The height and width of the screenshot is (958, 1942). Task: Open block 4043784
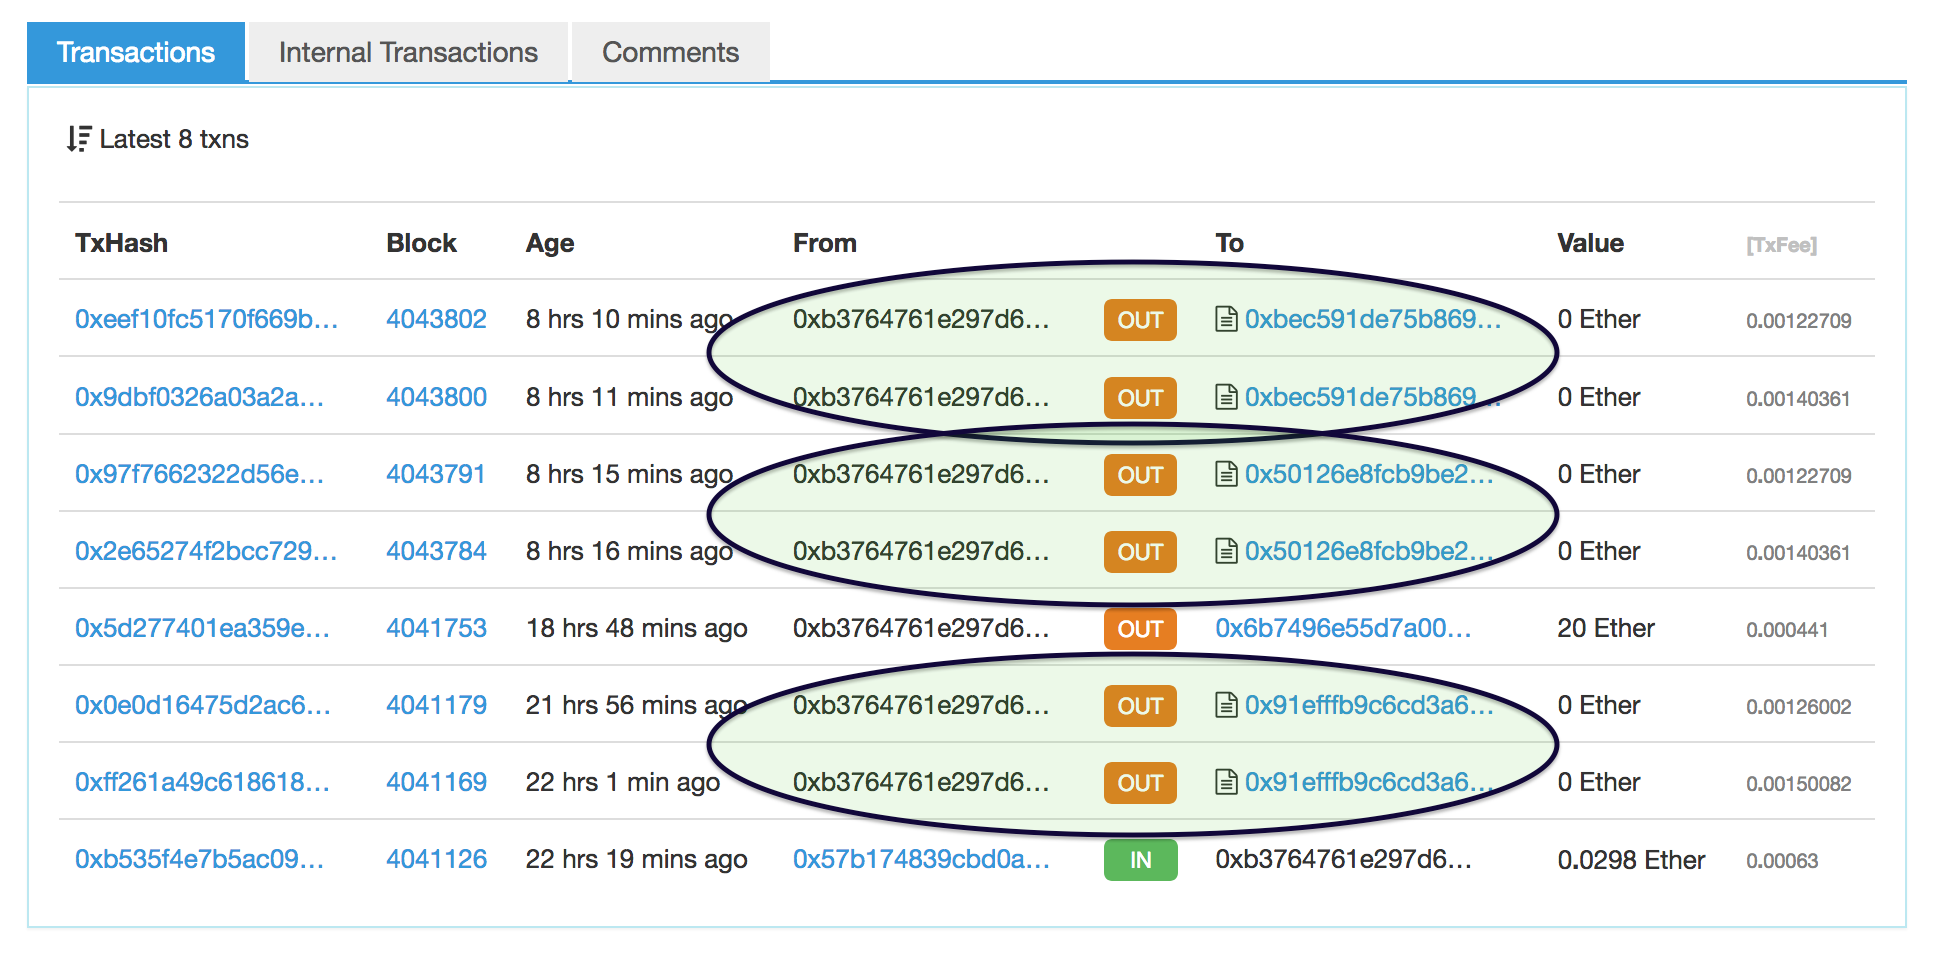[436, 551]
